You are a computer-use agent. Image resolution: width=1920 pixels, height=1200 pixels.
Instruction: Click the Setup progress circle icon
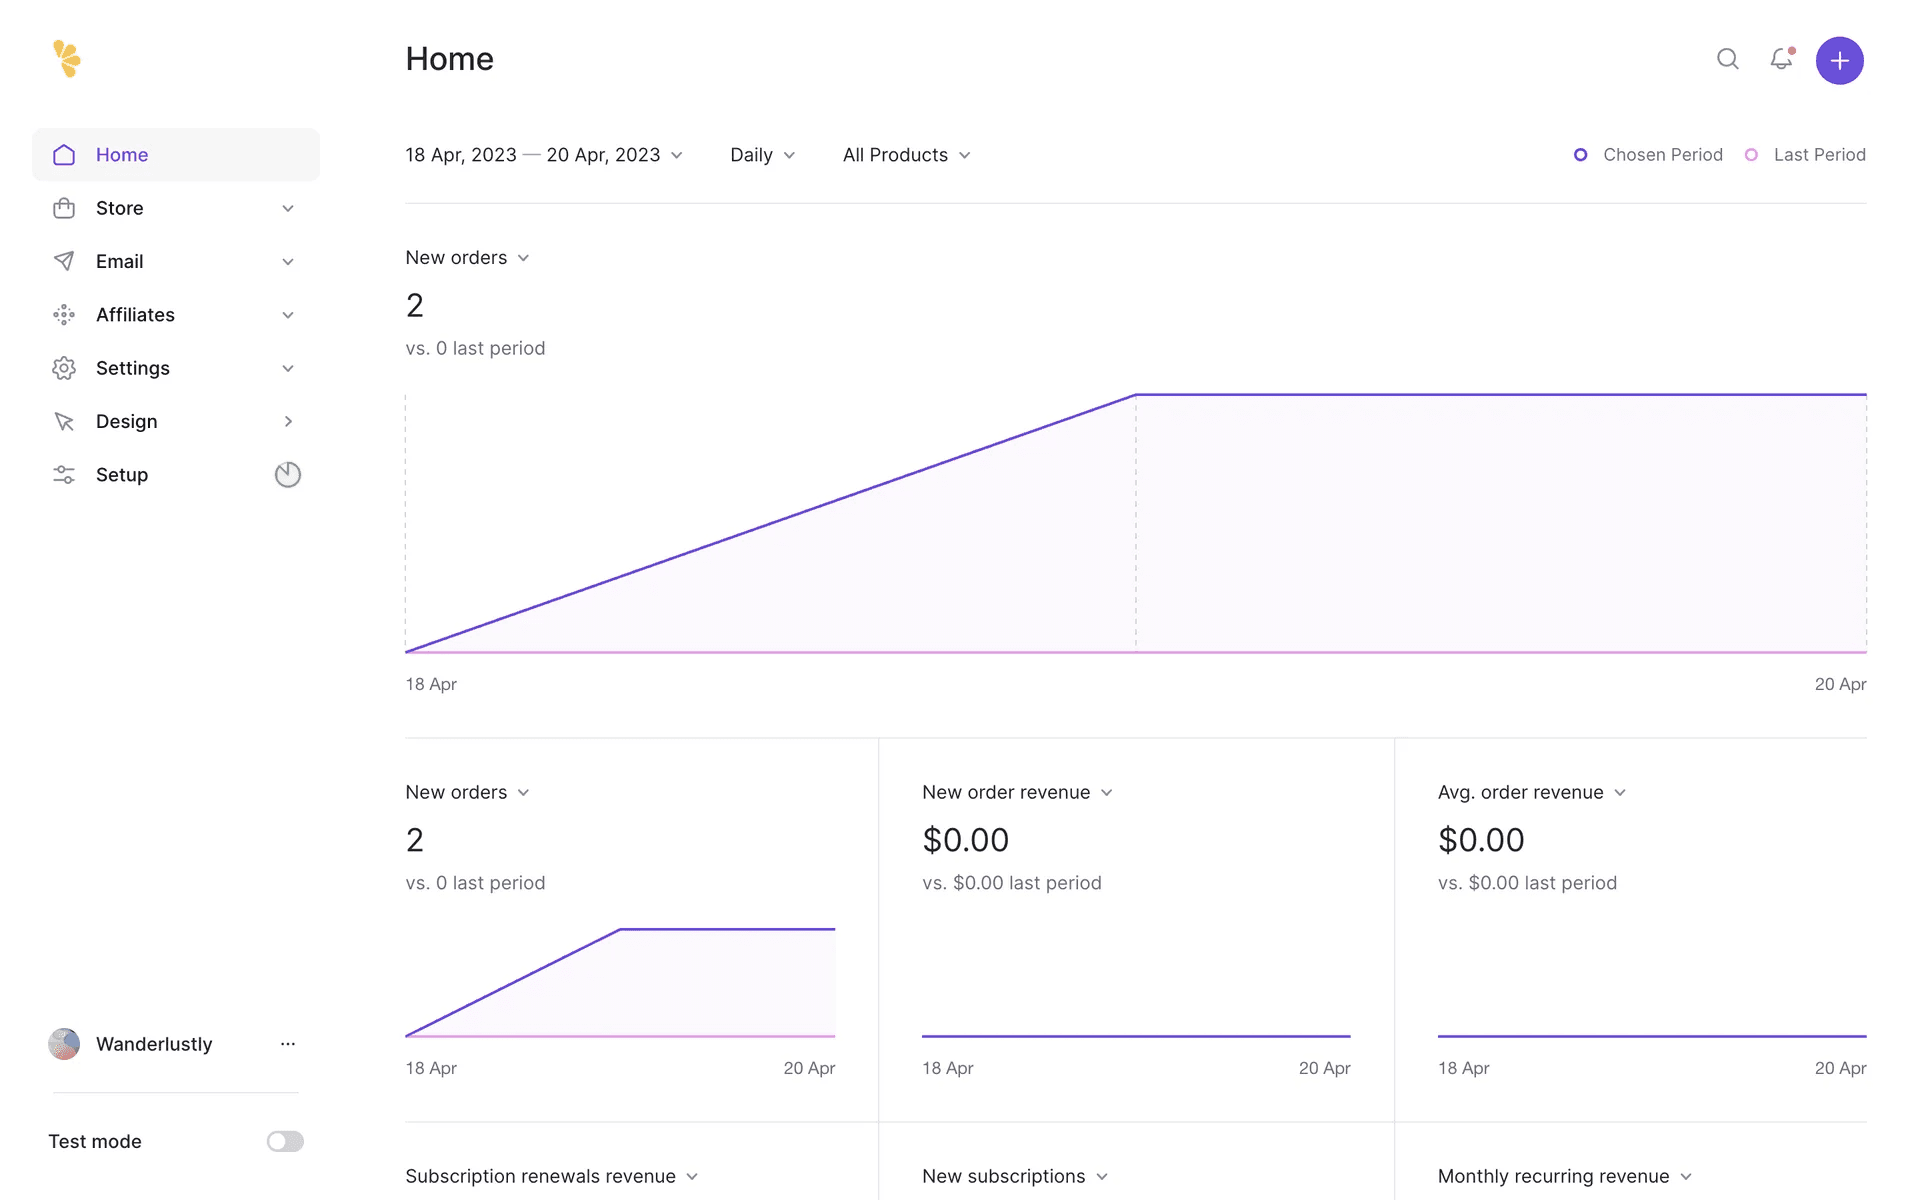click(288, 475)
